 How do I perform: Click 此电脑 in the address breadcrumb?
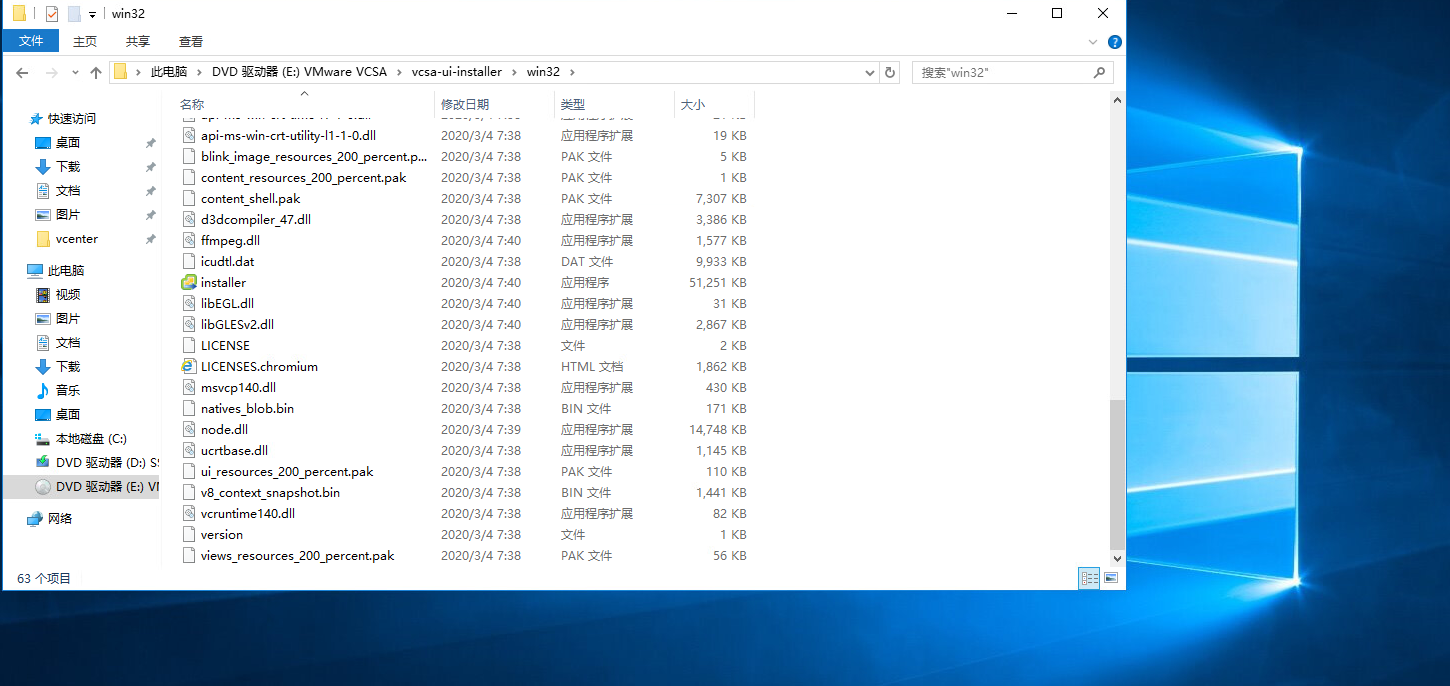click(x=169, y=72)
